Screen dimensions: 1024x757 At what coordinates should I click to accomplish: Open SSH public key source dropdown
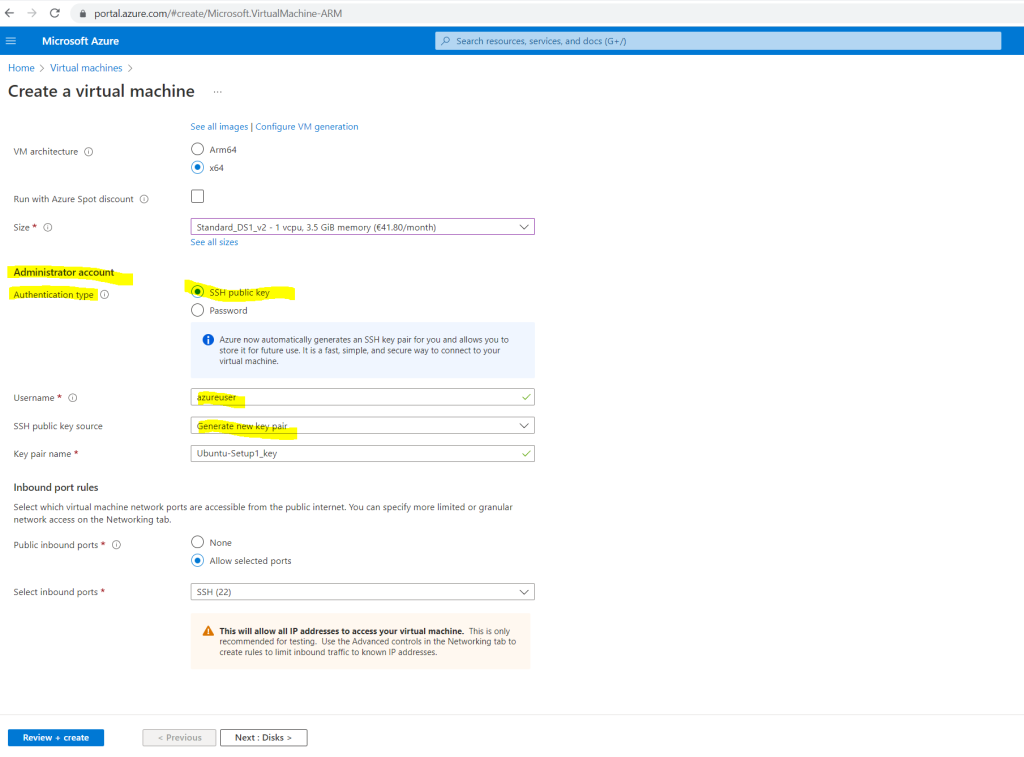point(362,426)
